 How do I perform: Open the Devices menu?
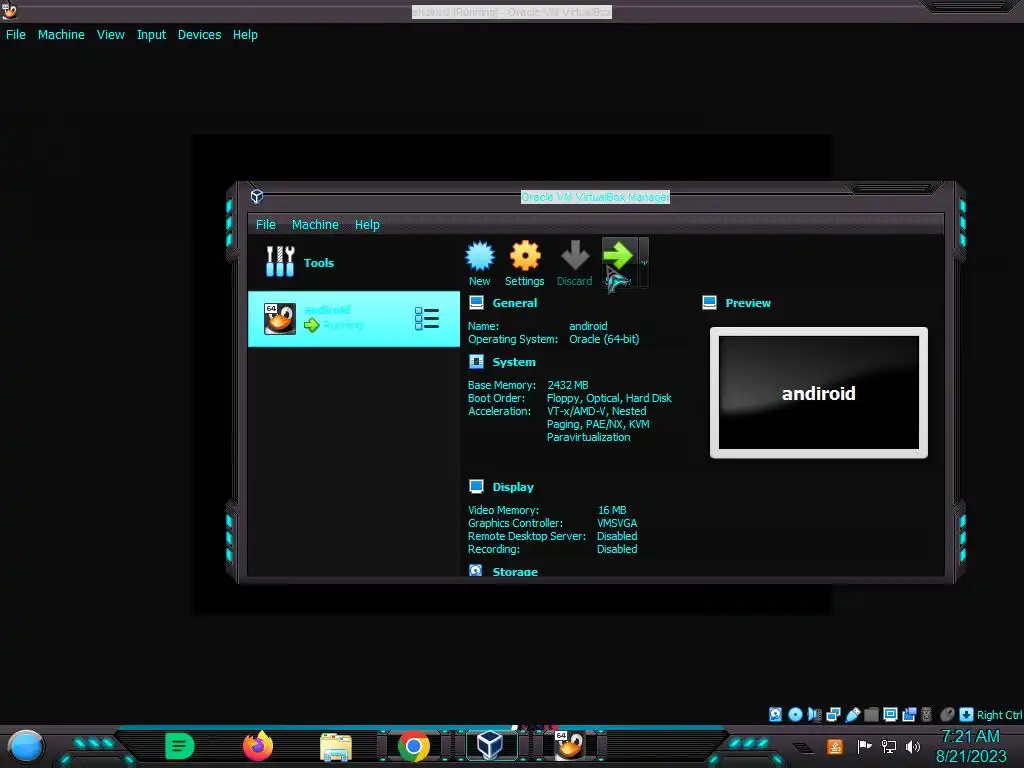click(x=199, y=35)
